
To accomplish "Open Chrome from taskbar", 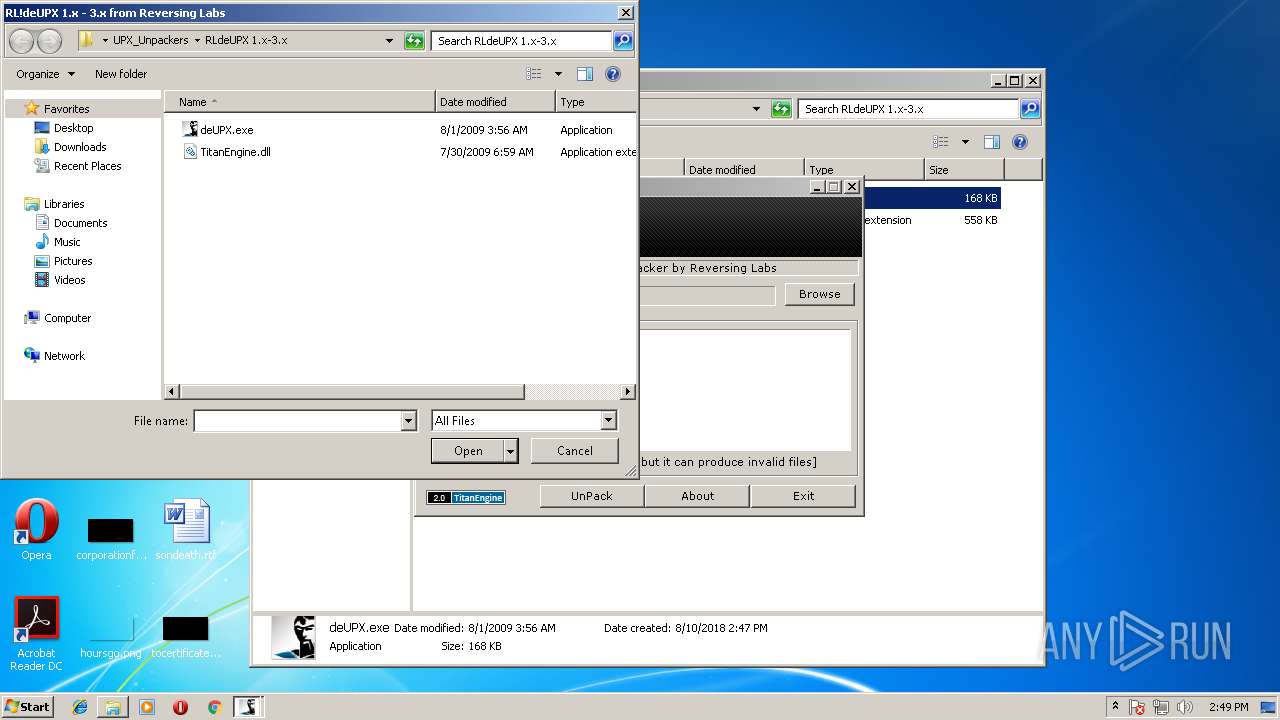I will pos(214,707).
